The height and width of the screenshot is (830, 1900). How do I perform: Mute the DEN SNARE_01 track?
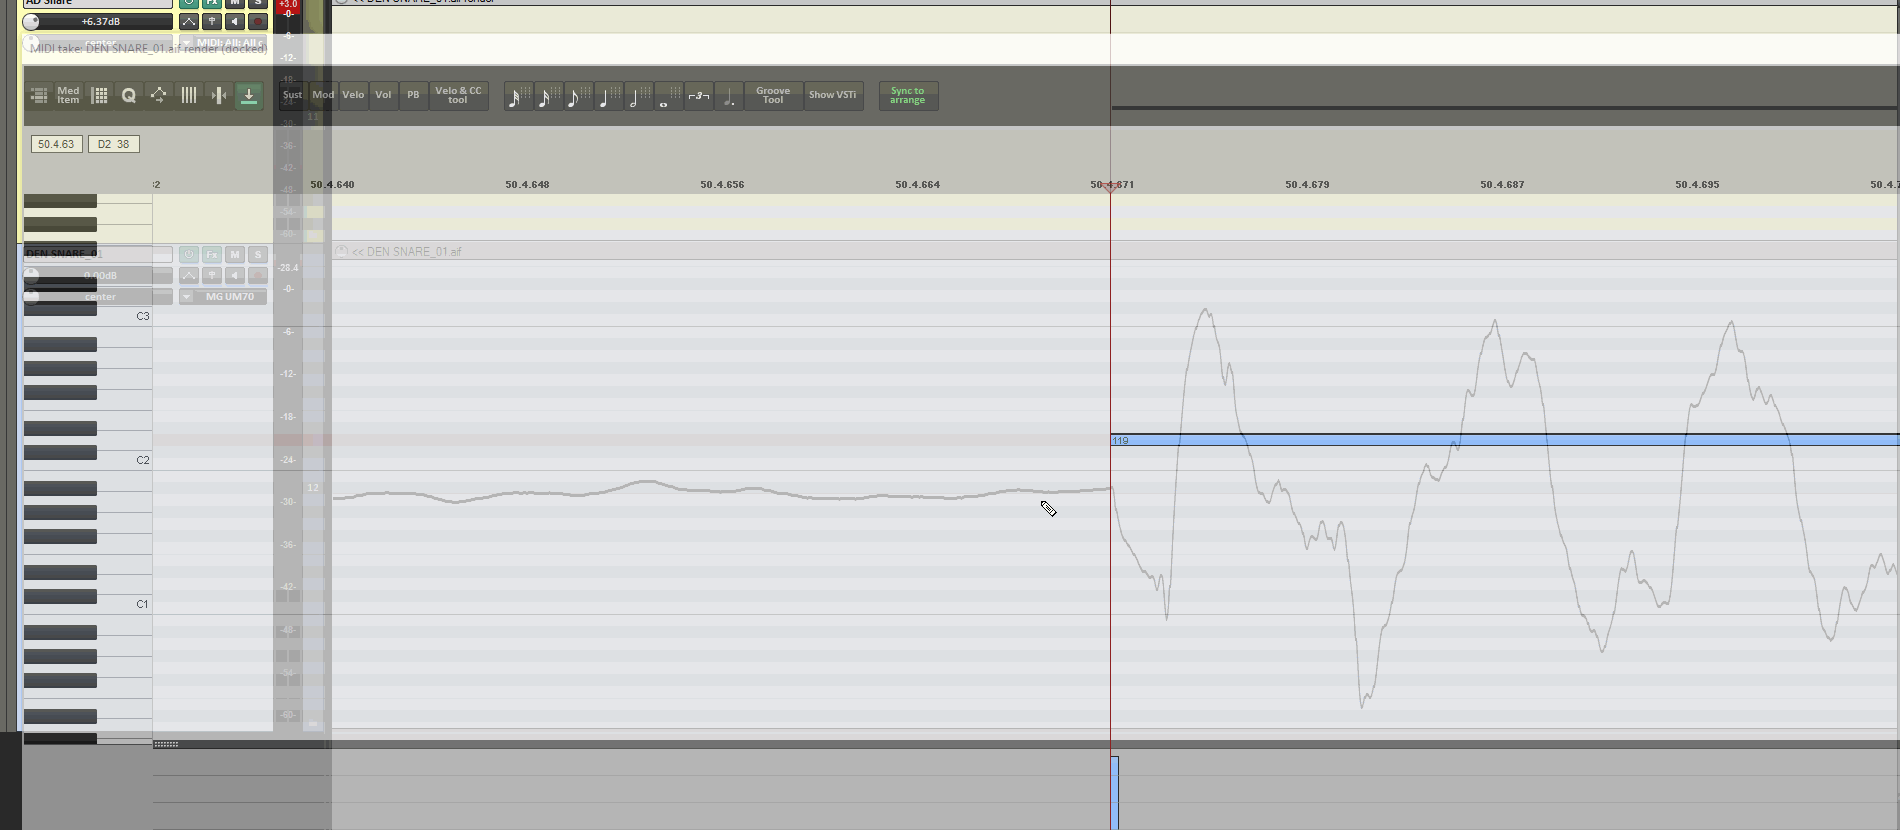point(235,255)
